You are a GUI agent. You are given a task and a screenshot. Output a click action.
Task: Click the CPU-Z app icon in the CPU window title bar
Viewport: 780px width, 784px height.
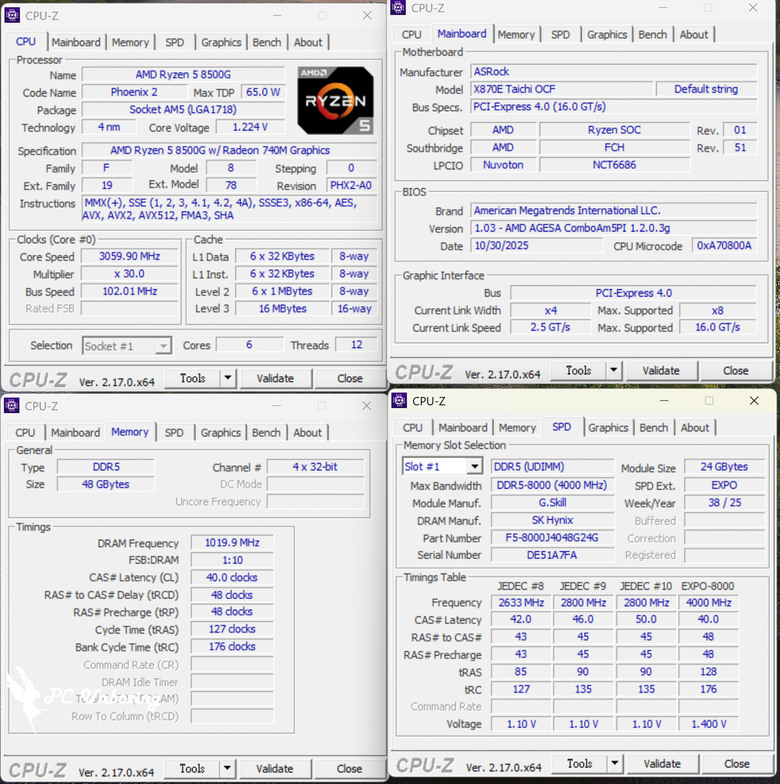(x=12, y=15)
